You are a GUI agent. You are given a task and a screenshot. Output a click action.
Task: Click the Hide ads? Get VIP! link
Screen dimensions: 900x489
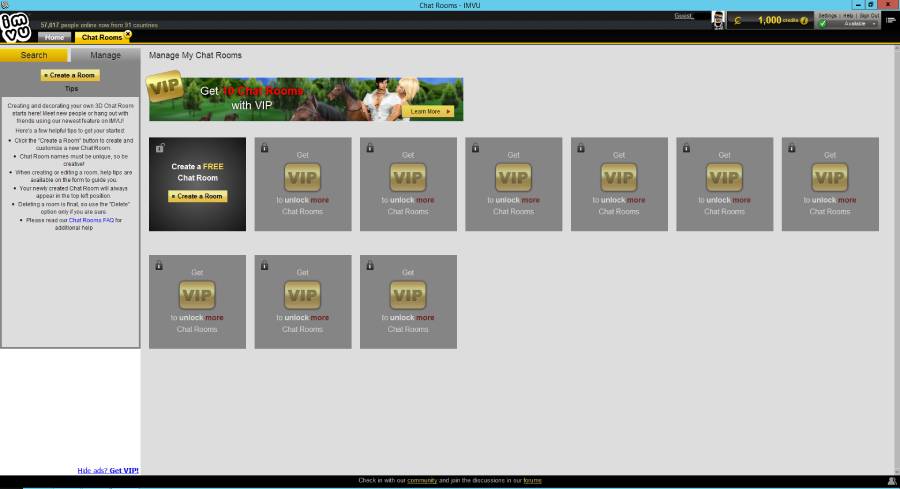click(x=108, y=470)
